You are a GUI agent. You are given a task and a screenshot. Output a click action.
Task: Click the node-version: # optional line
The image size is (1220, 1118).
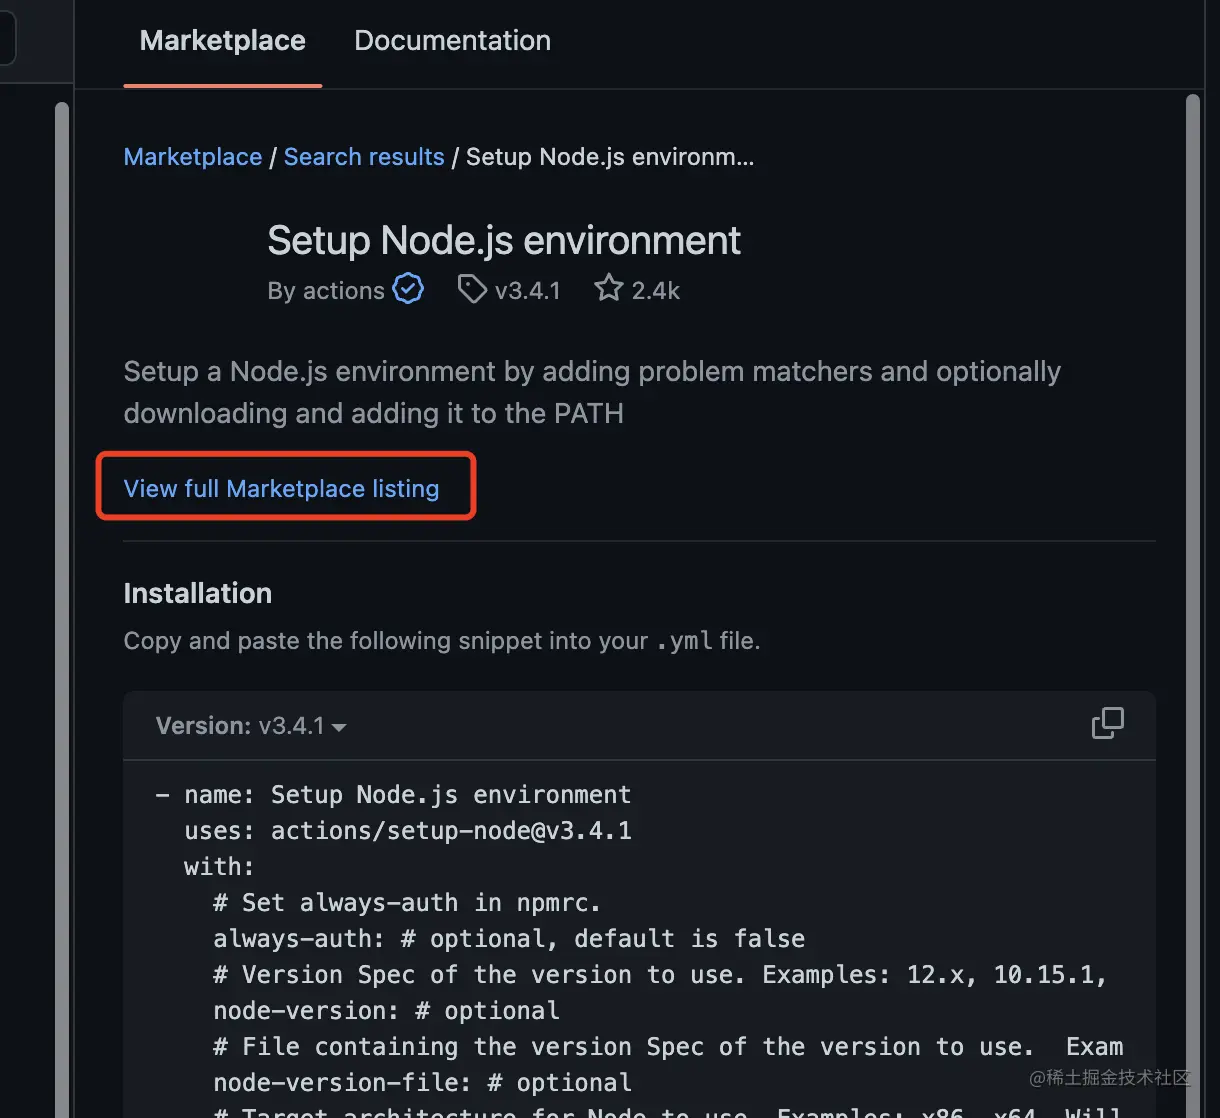(x=386, y=1011)
